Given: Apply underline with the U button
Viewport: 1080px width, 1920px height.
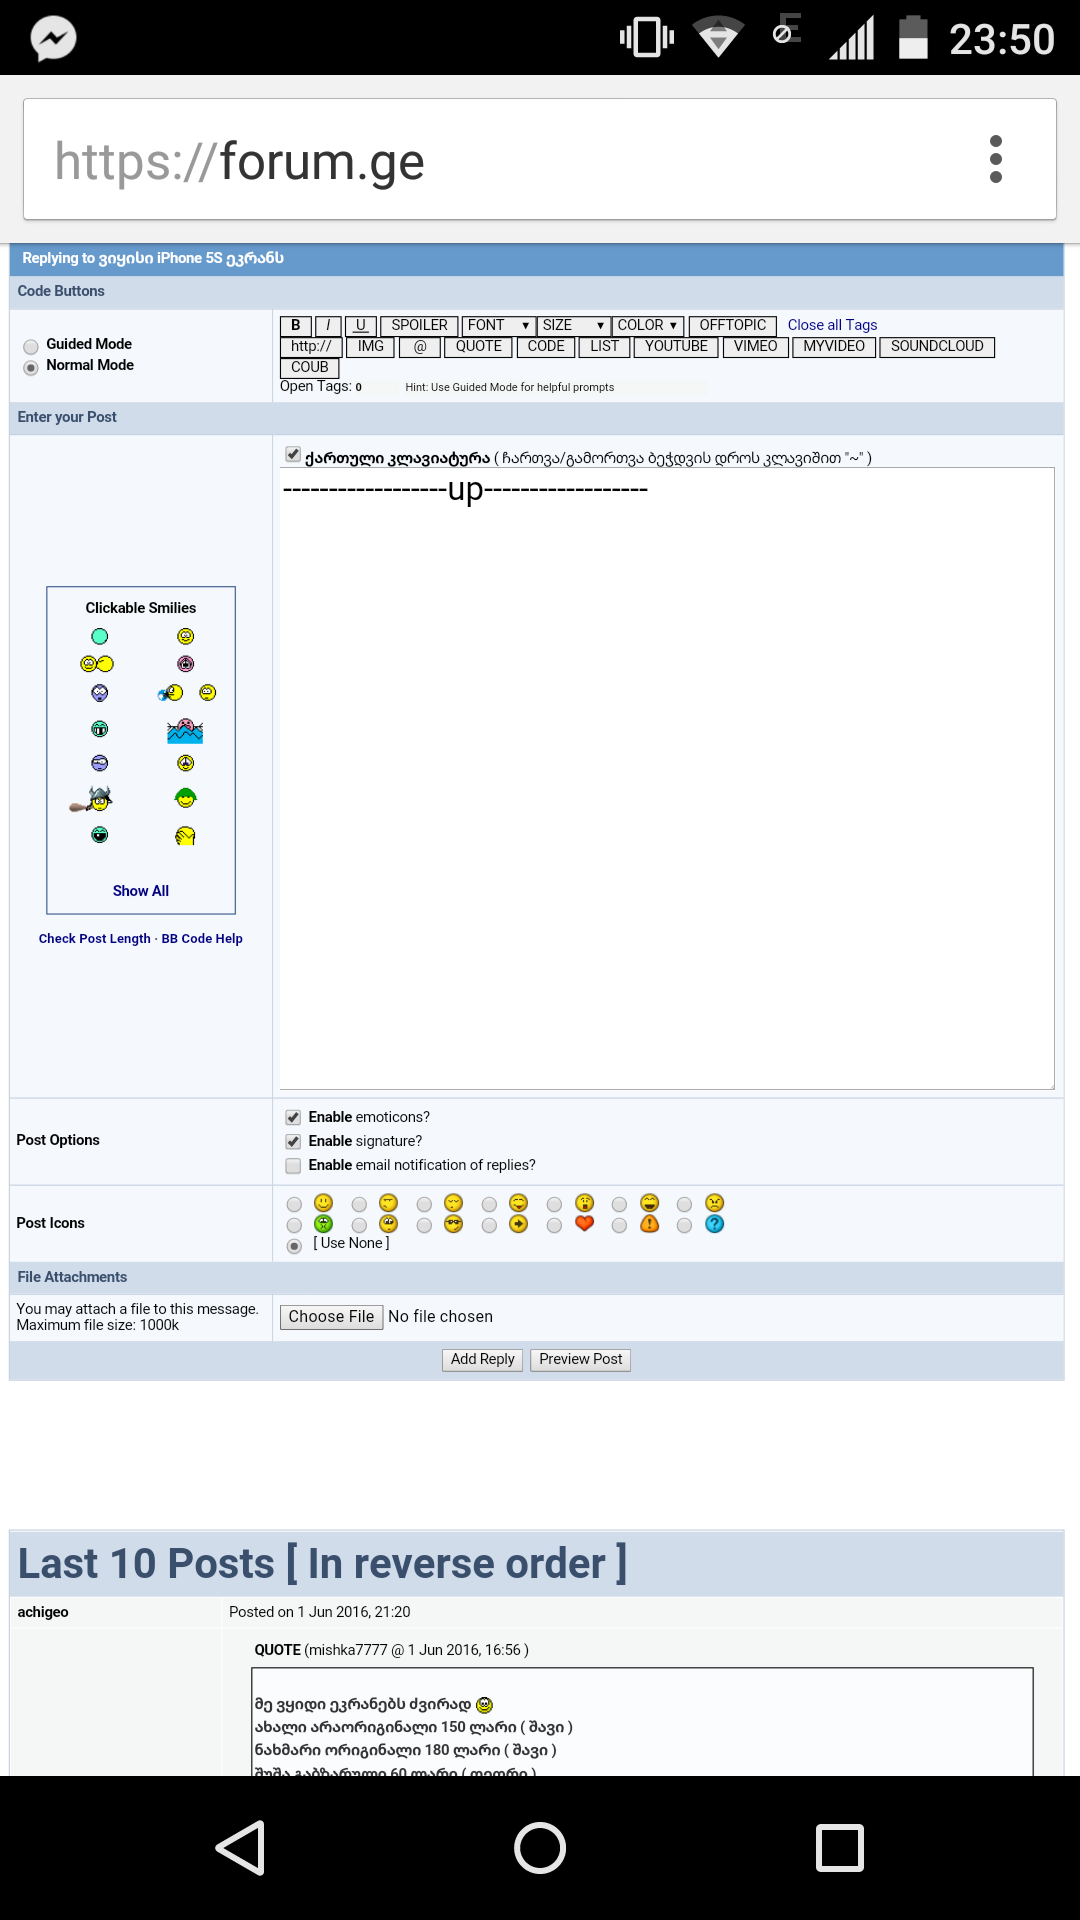Looking at the screenshot, I should (x=360, y=326).
